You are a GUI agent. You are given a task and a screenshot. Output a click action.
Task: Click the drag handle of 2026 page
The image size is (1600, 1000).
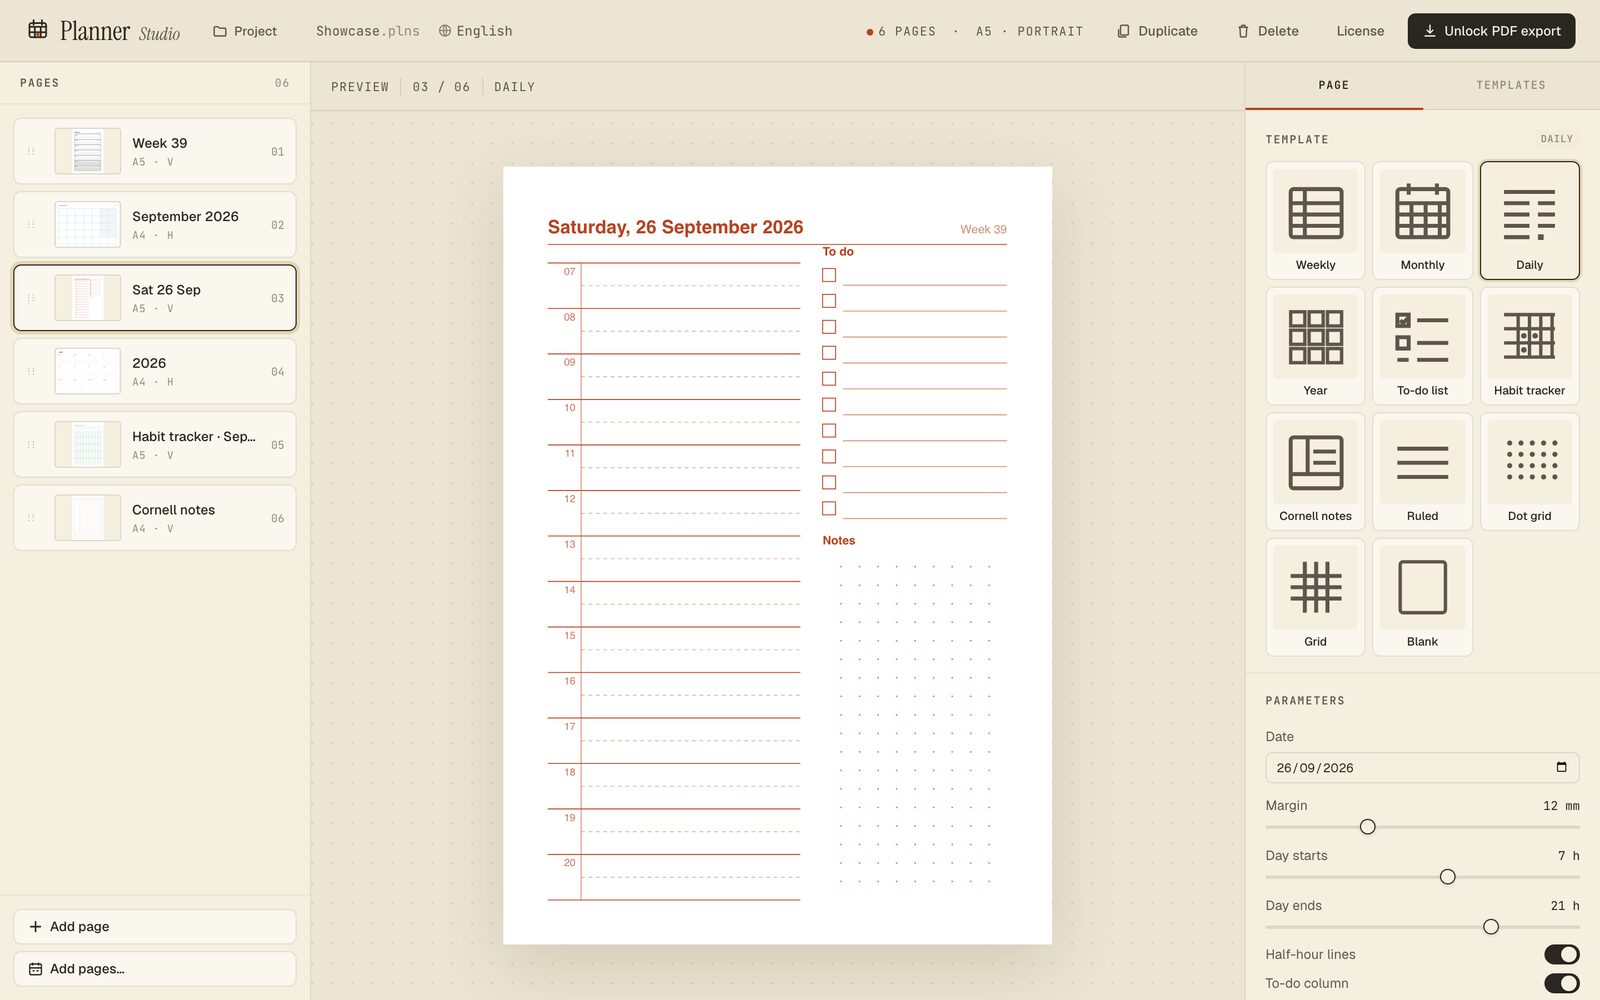[31, 371]
